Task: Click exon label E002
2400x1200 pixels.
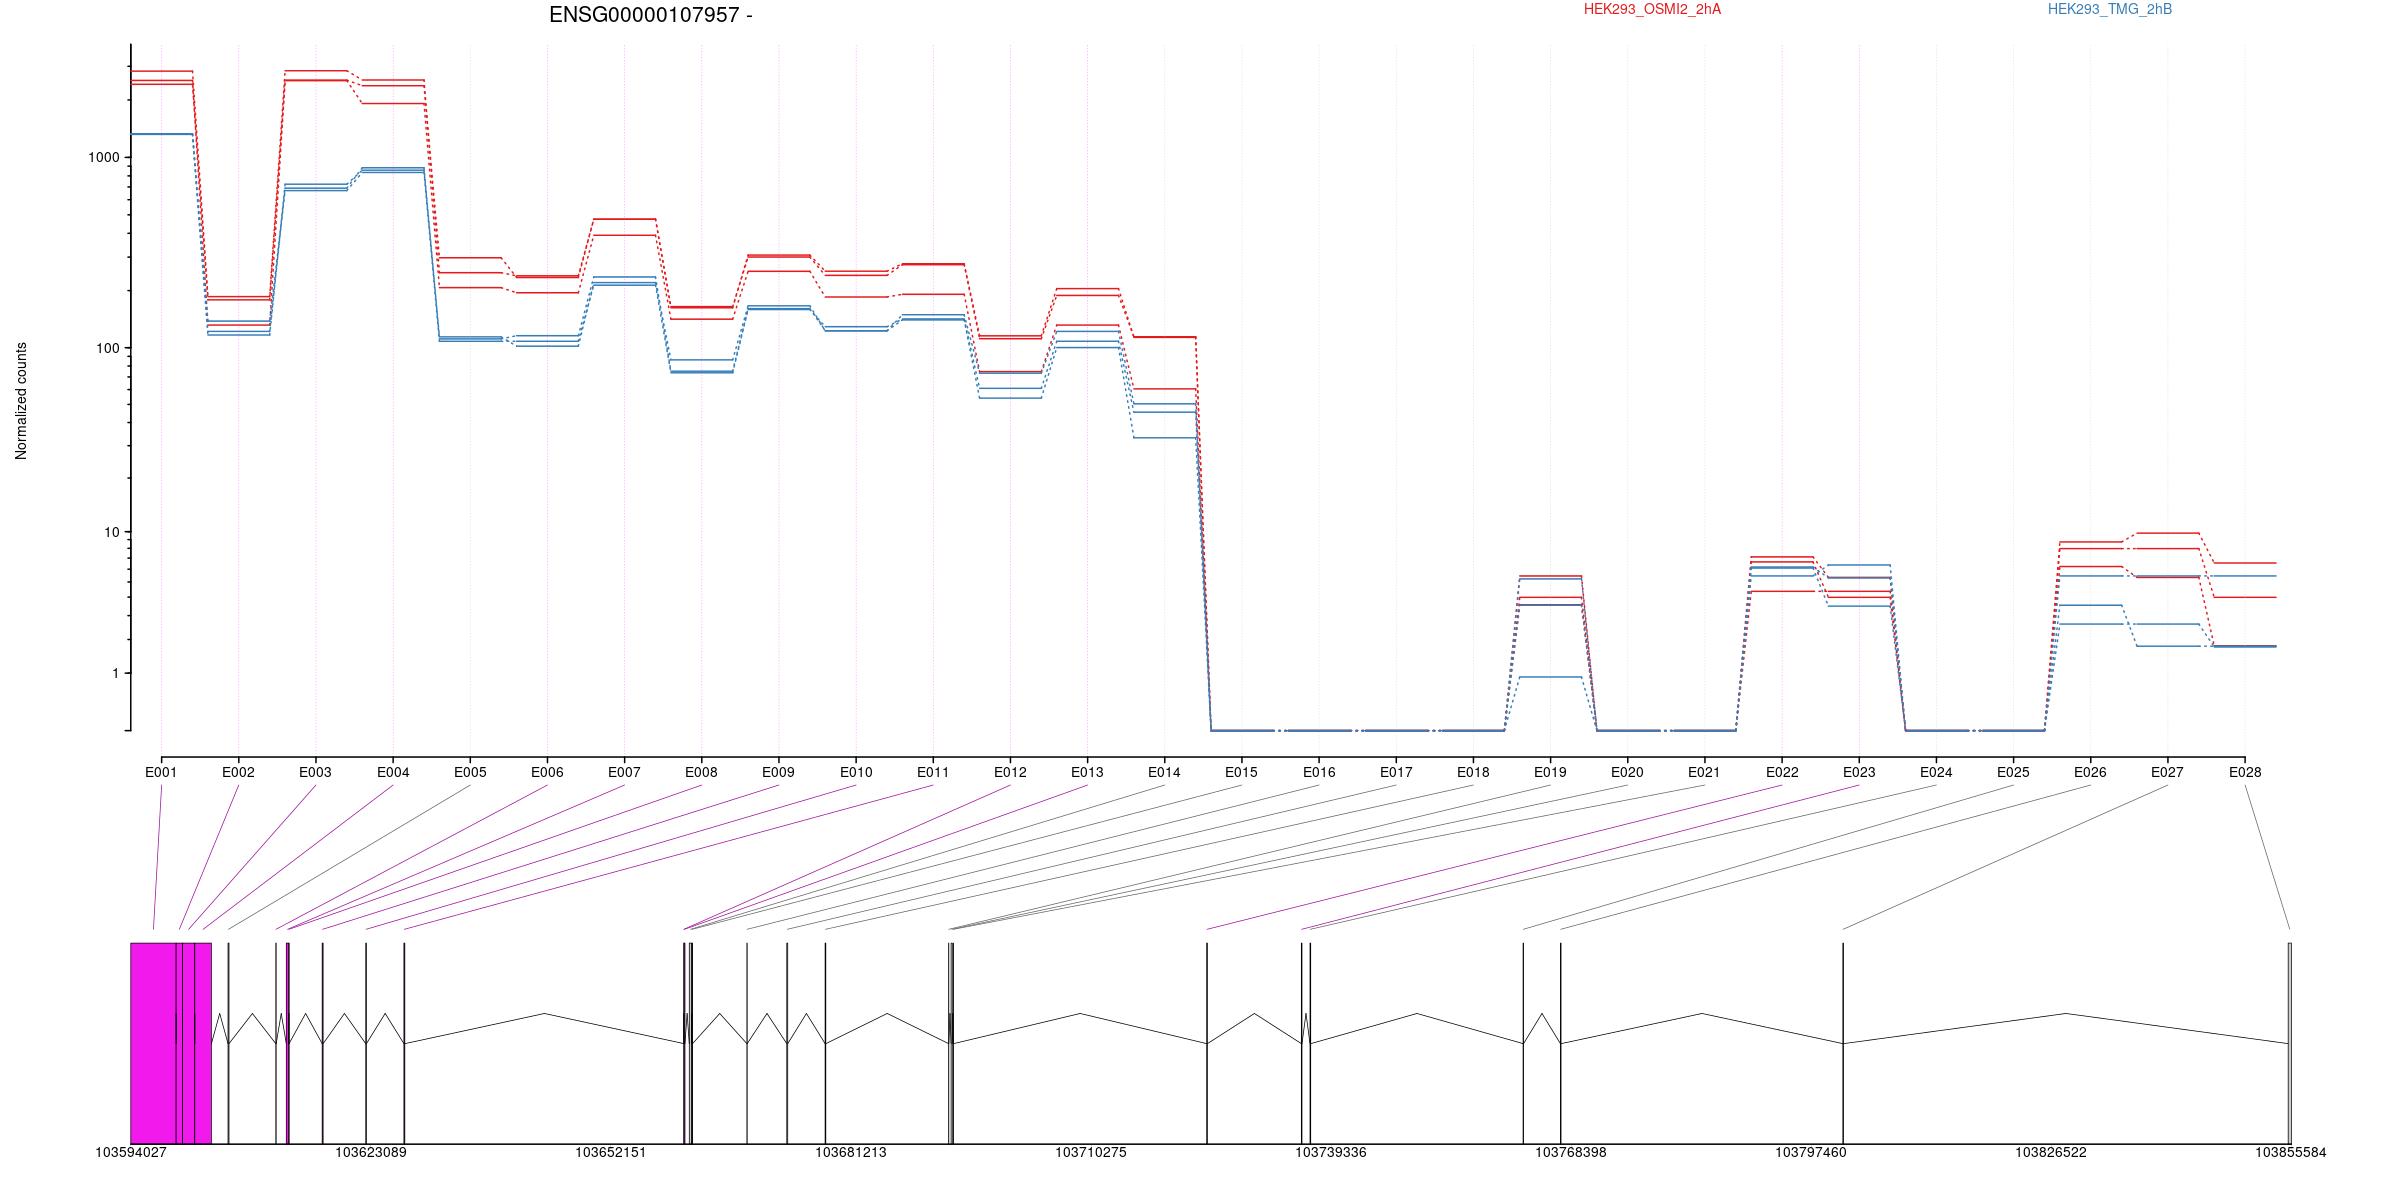Action: 238,772
